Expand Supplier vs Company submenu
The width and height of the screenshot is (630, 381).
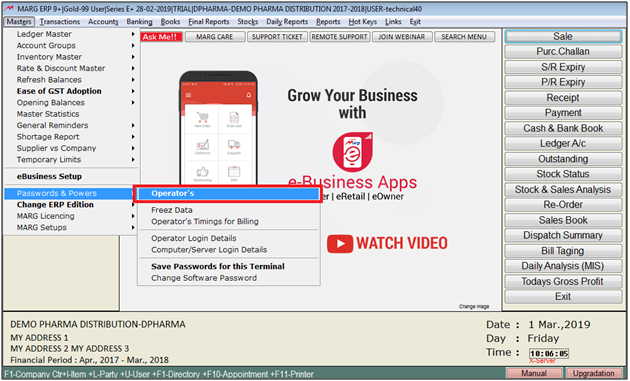click(x=72, y=148)
